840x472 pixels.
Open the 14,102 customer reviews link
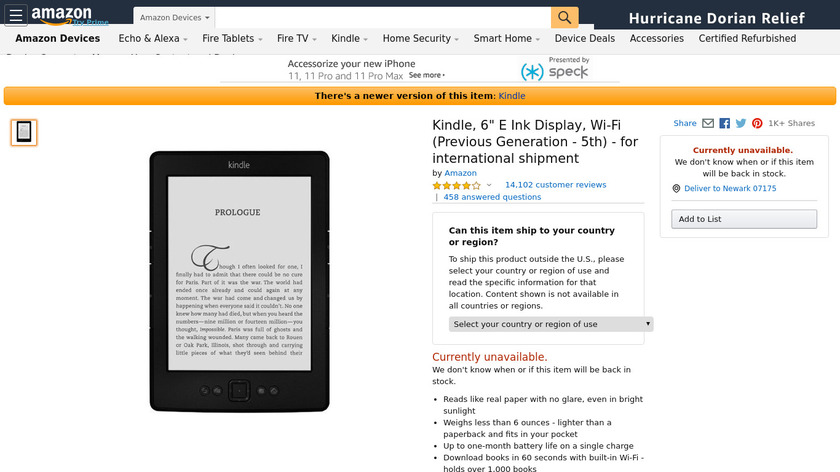556,185
